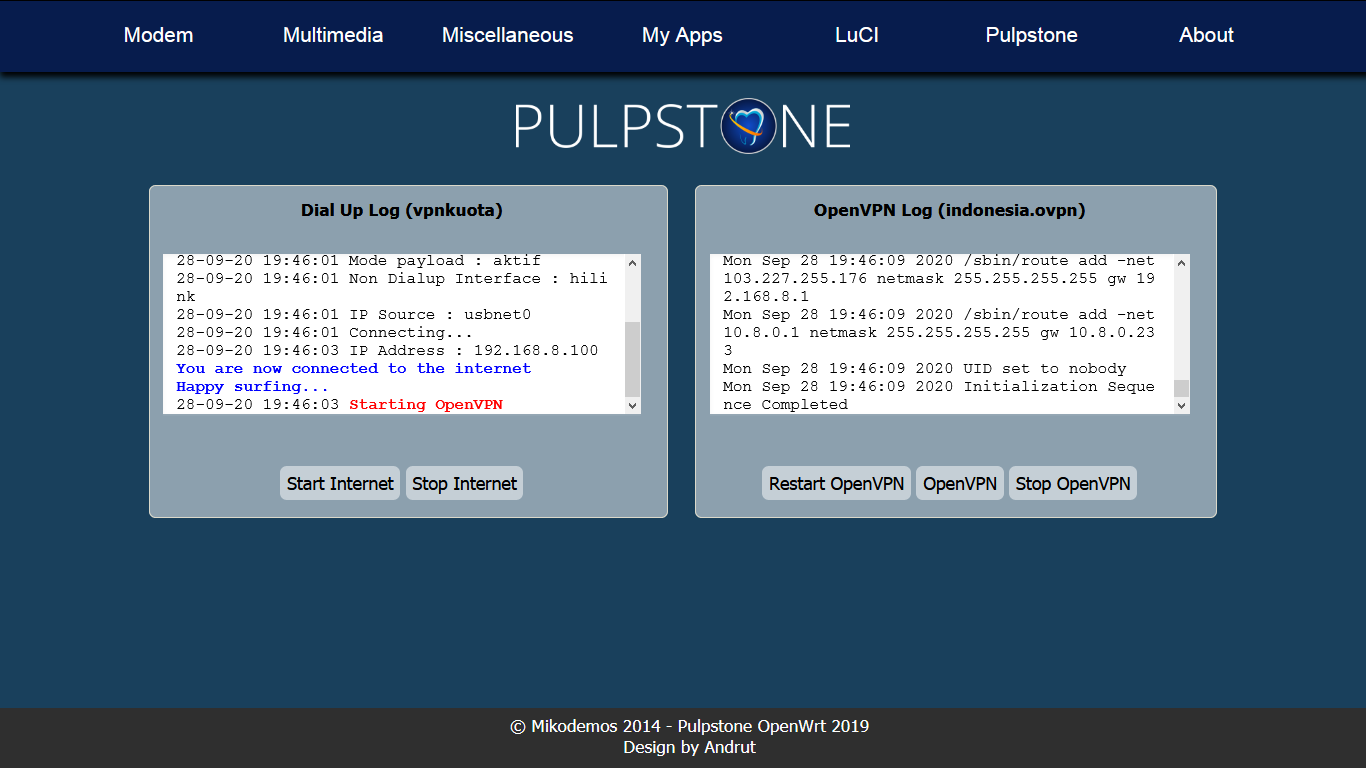Viewport: 1366px width, 768px height.
Task: Click the OpenVPN Log scroll up arrow
Action: 1181,263
